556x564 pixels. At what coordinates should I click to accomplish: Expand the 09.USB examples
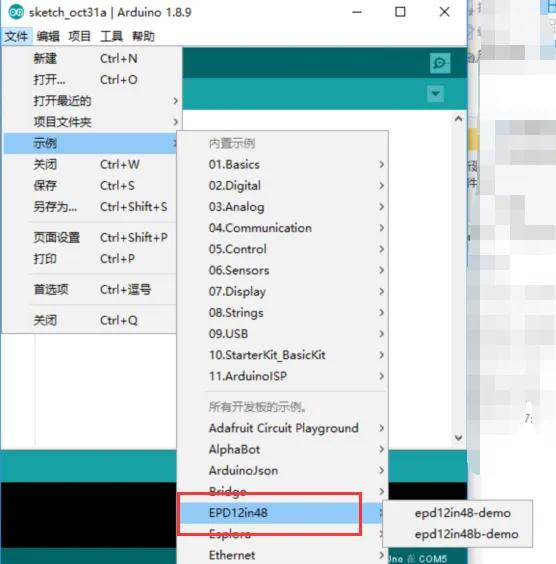click(283, 334)
